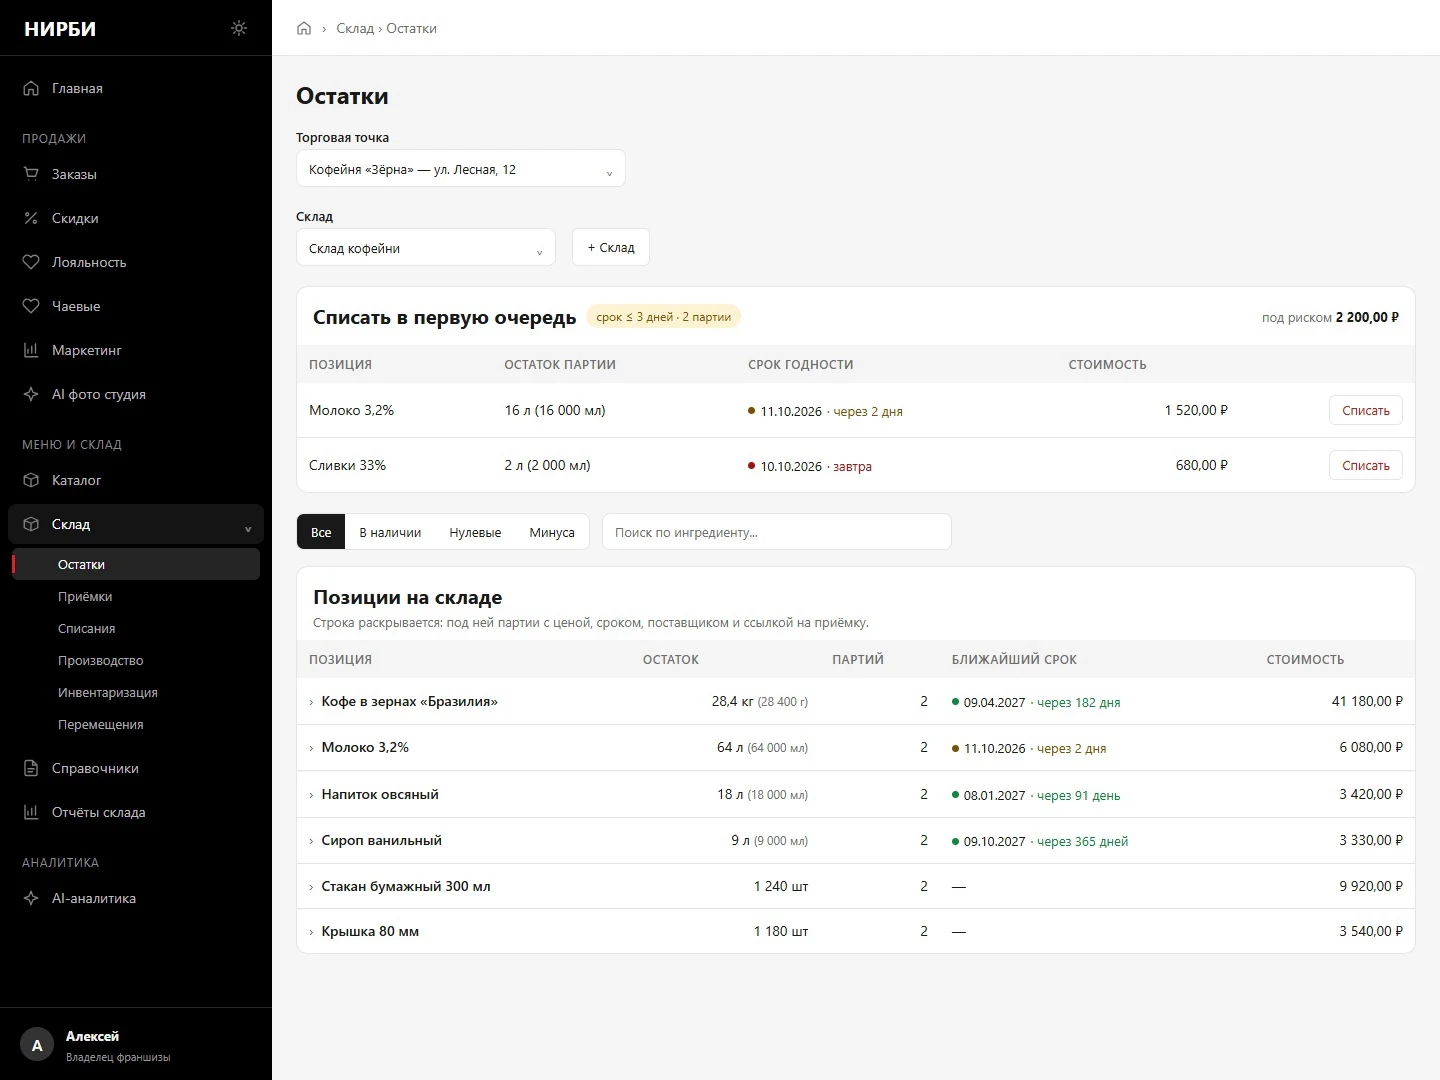Click the Склад breadcrumb link

[355, 28]
